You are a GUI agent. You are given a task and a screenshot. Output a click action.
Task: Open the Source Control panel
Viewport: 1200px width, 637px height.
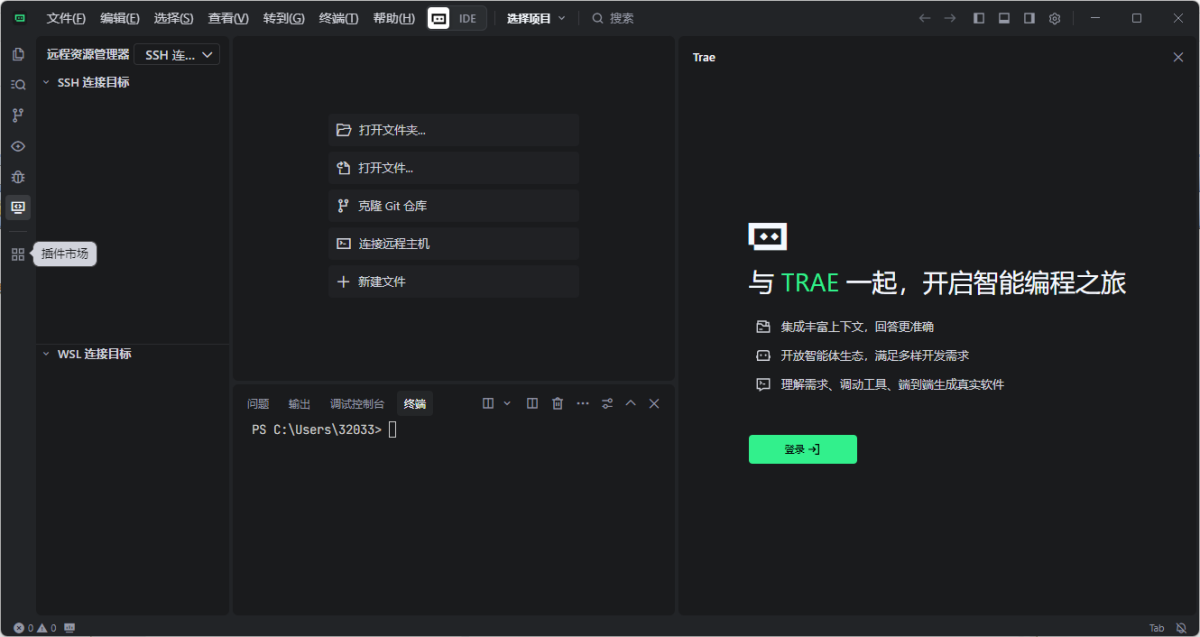[17, 115]
